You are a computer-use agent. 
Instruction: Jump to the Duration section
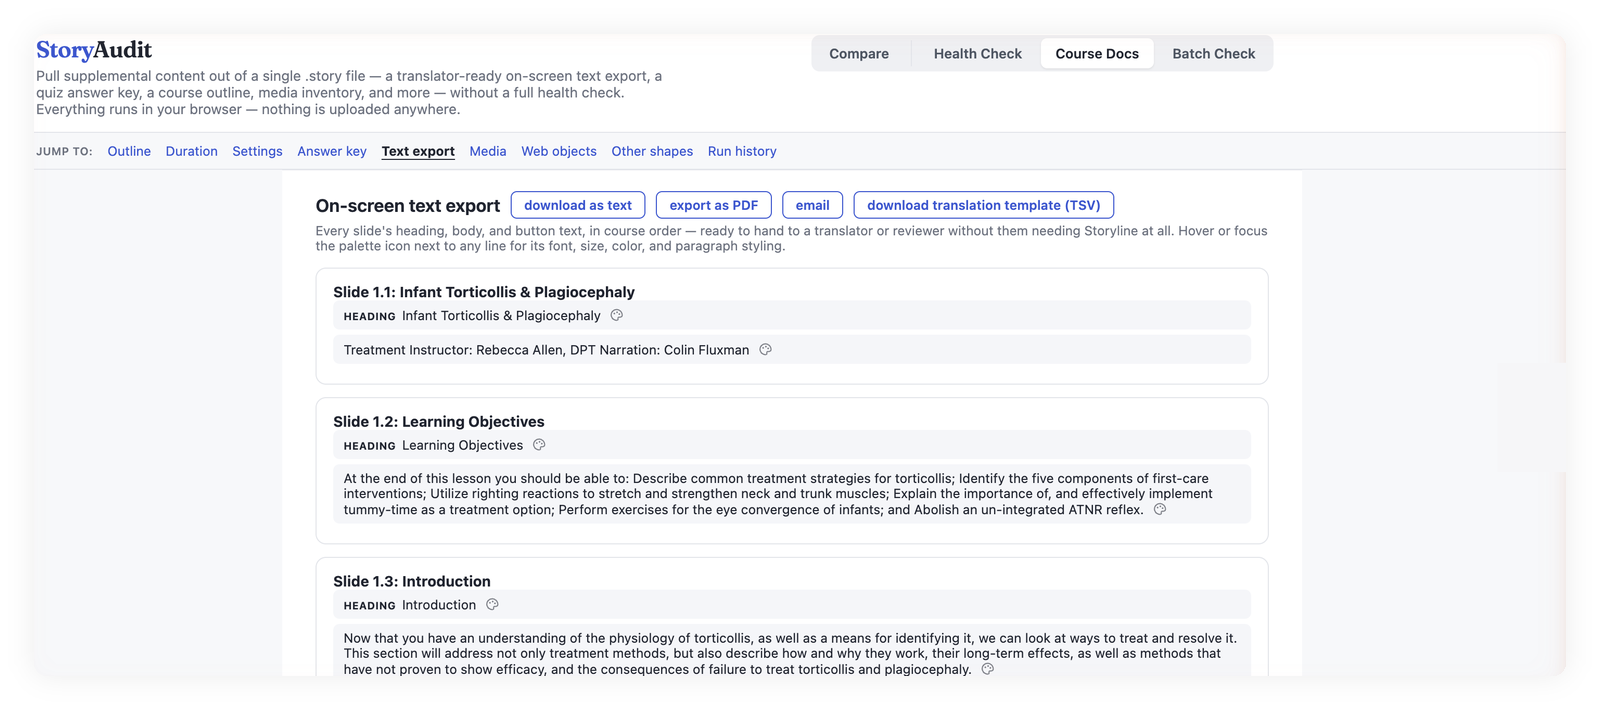[x=192, y=151]
